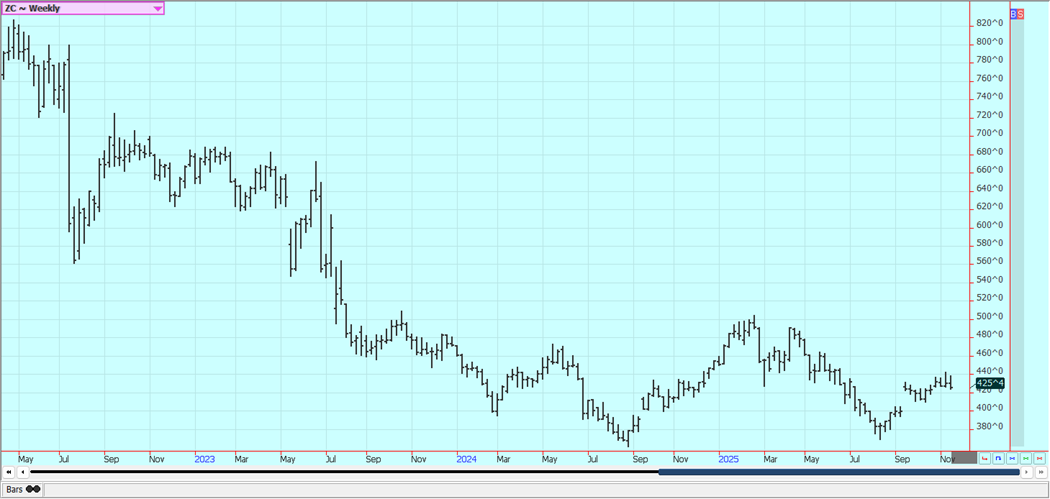Click the 500^0 level on price axis
Viewport: 1050px width, 499px height.
click(x=988, y=316)
